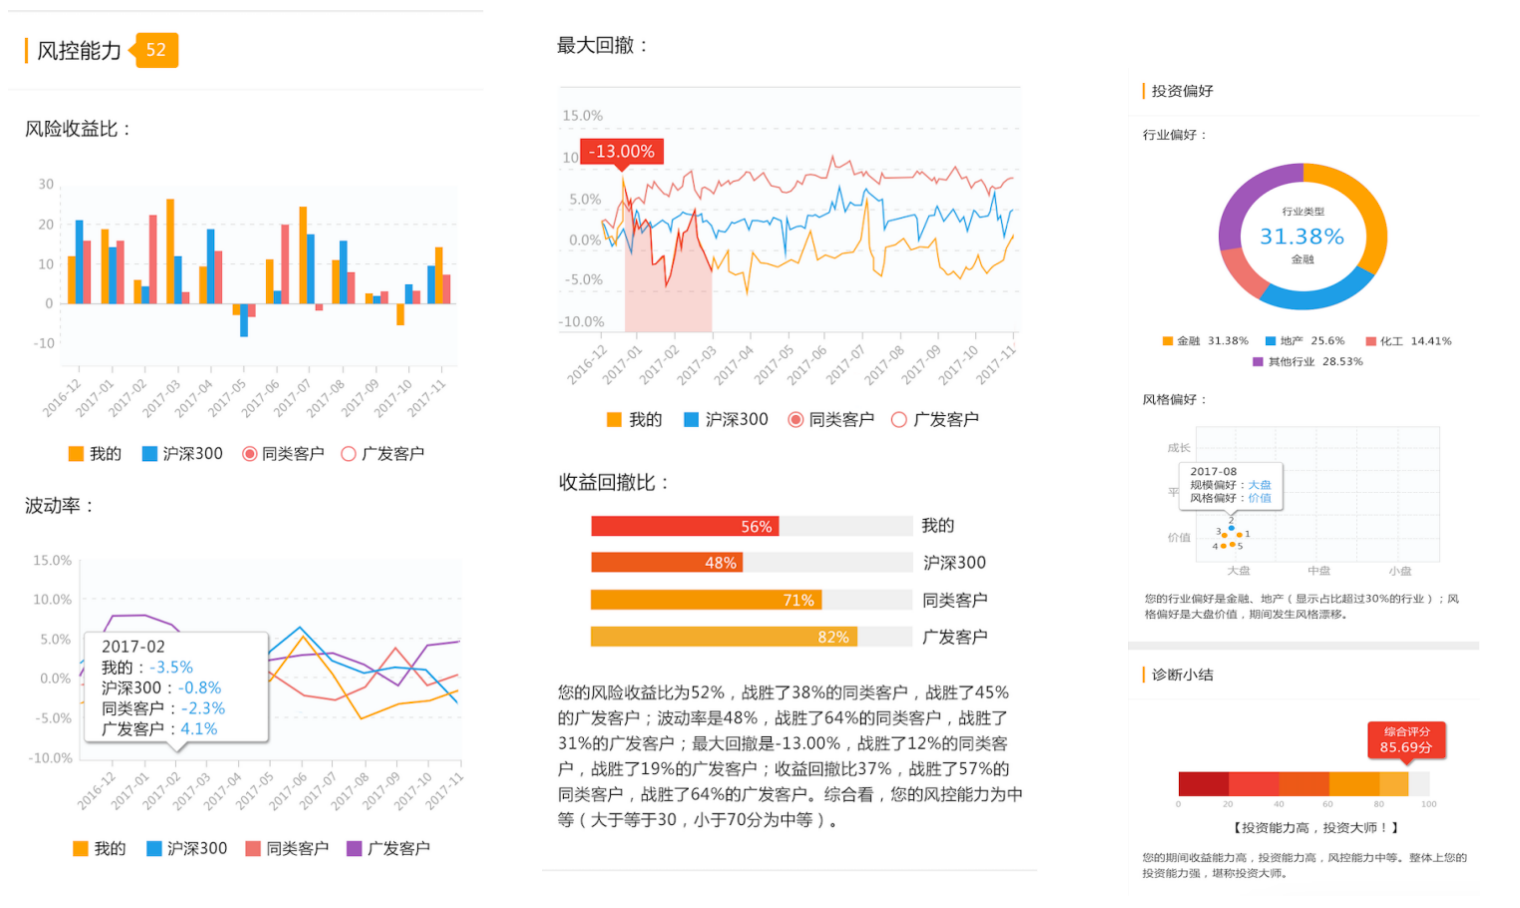Click the 风控能力 score badge showing 52
Viewport: 1520px width, 908px height.
(155, 51)
